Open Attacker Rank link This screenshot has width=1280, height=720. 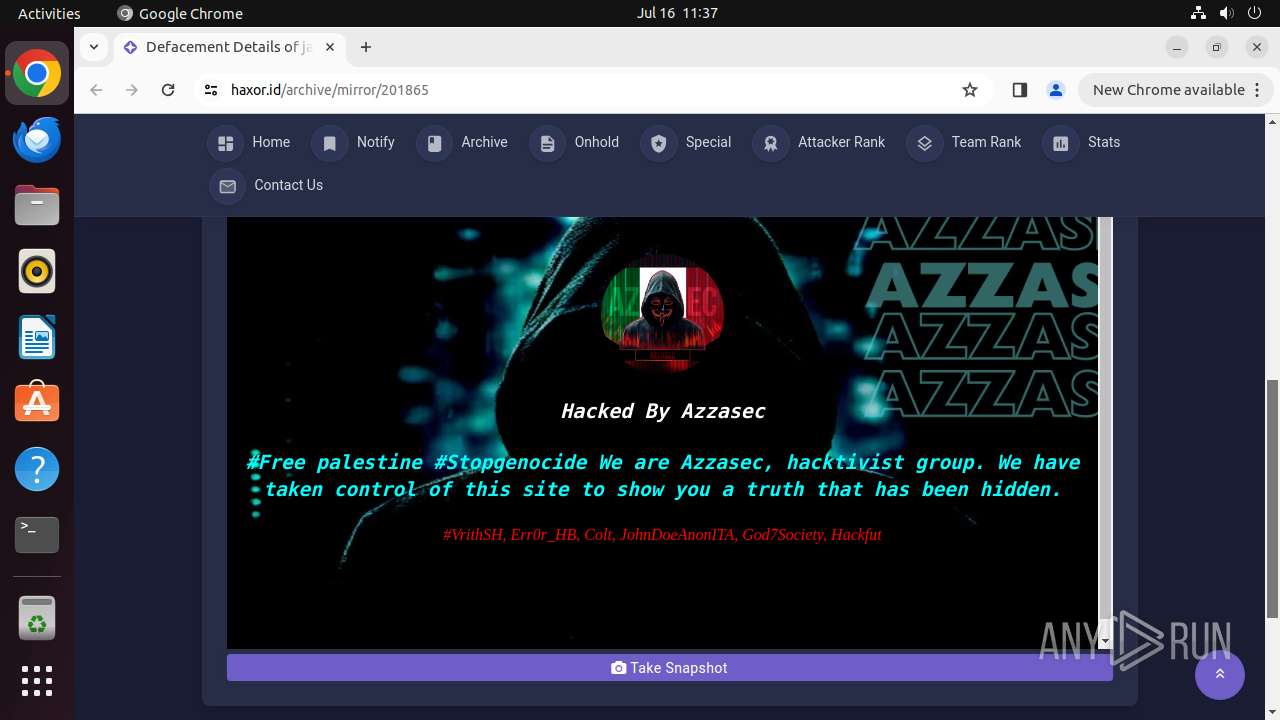click(x=841, y=142)
